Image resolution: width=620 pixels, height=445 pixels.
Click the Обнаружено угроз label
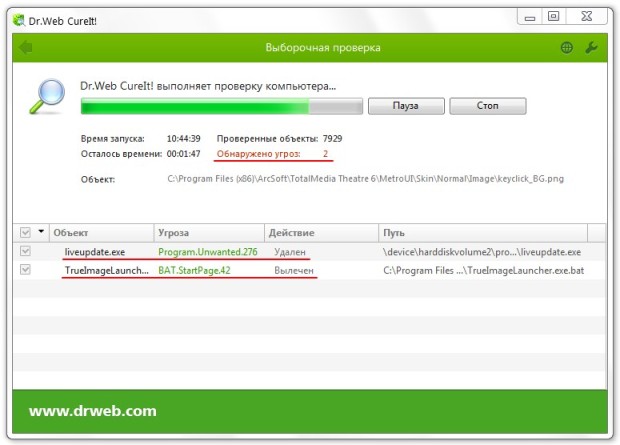(259, 154)
